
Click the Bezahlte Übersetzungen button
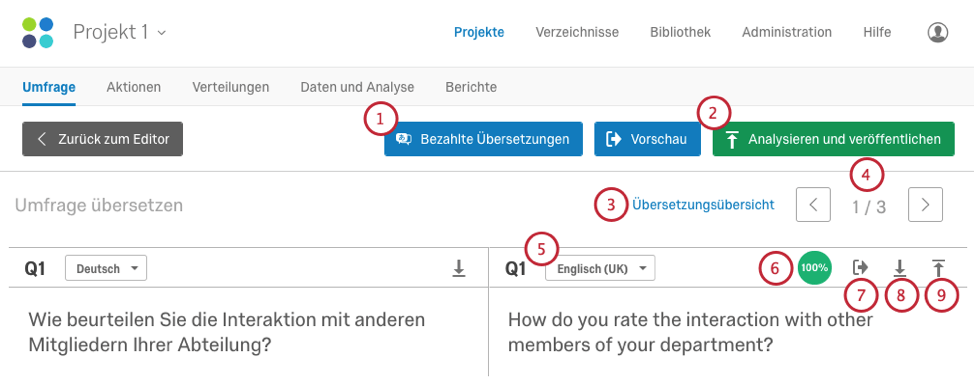point(483,138)
